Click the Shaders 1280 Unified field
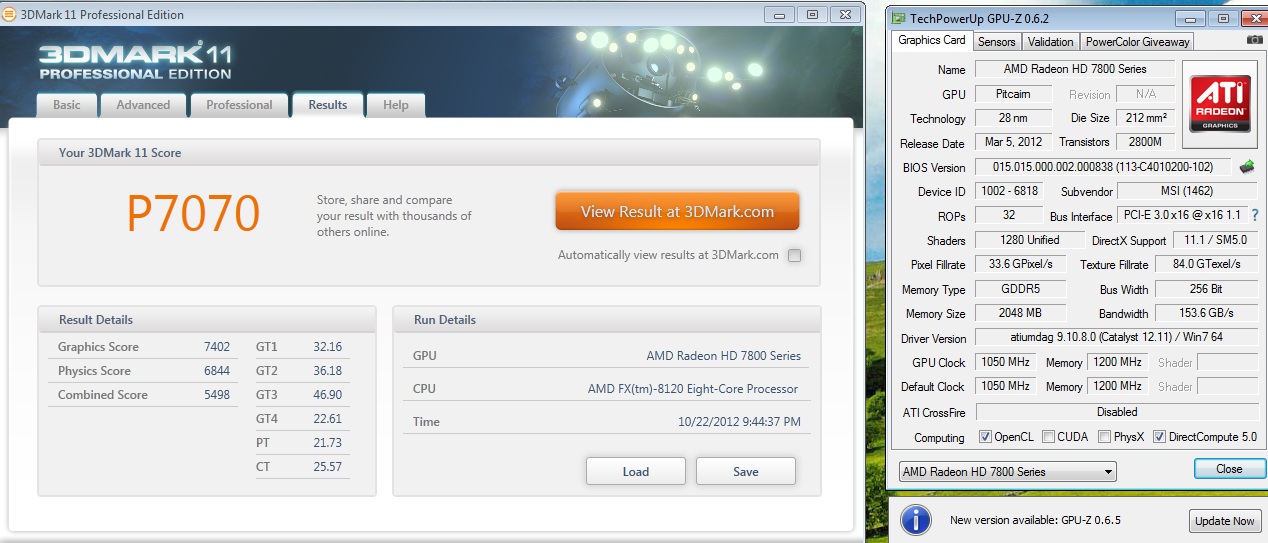The image size is (1268, 543). 1030,240
